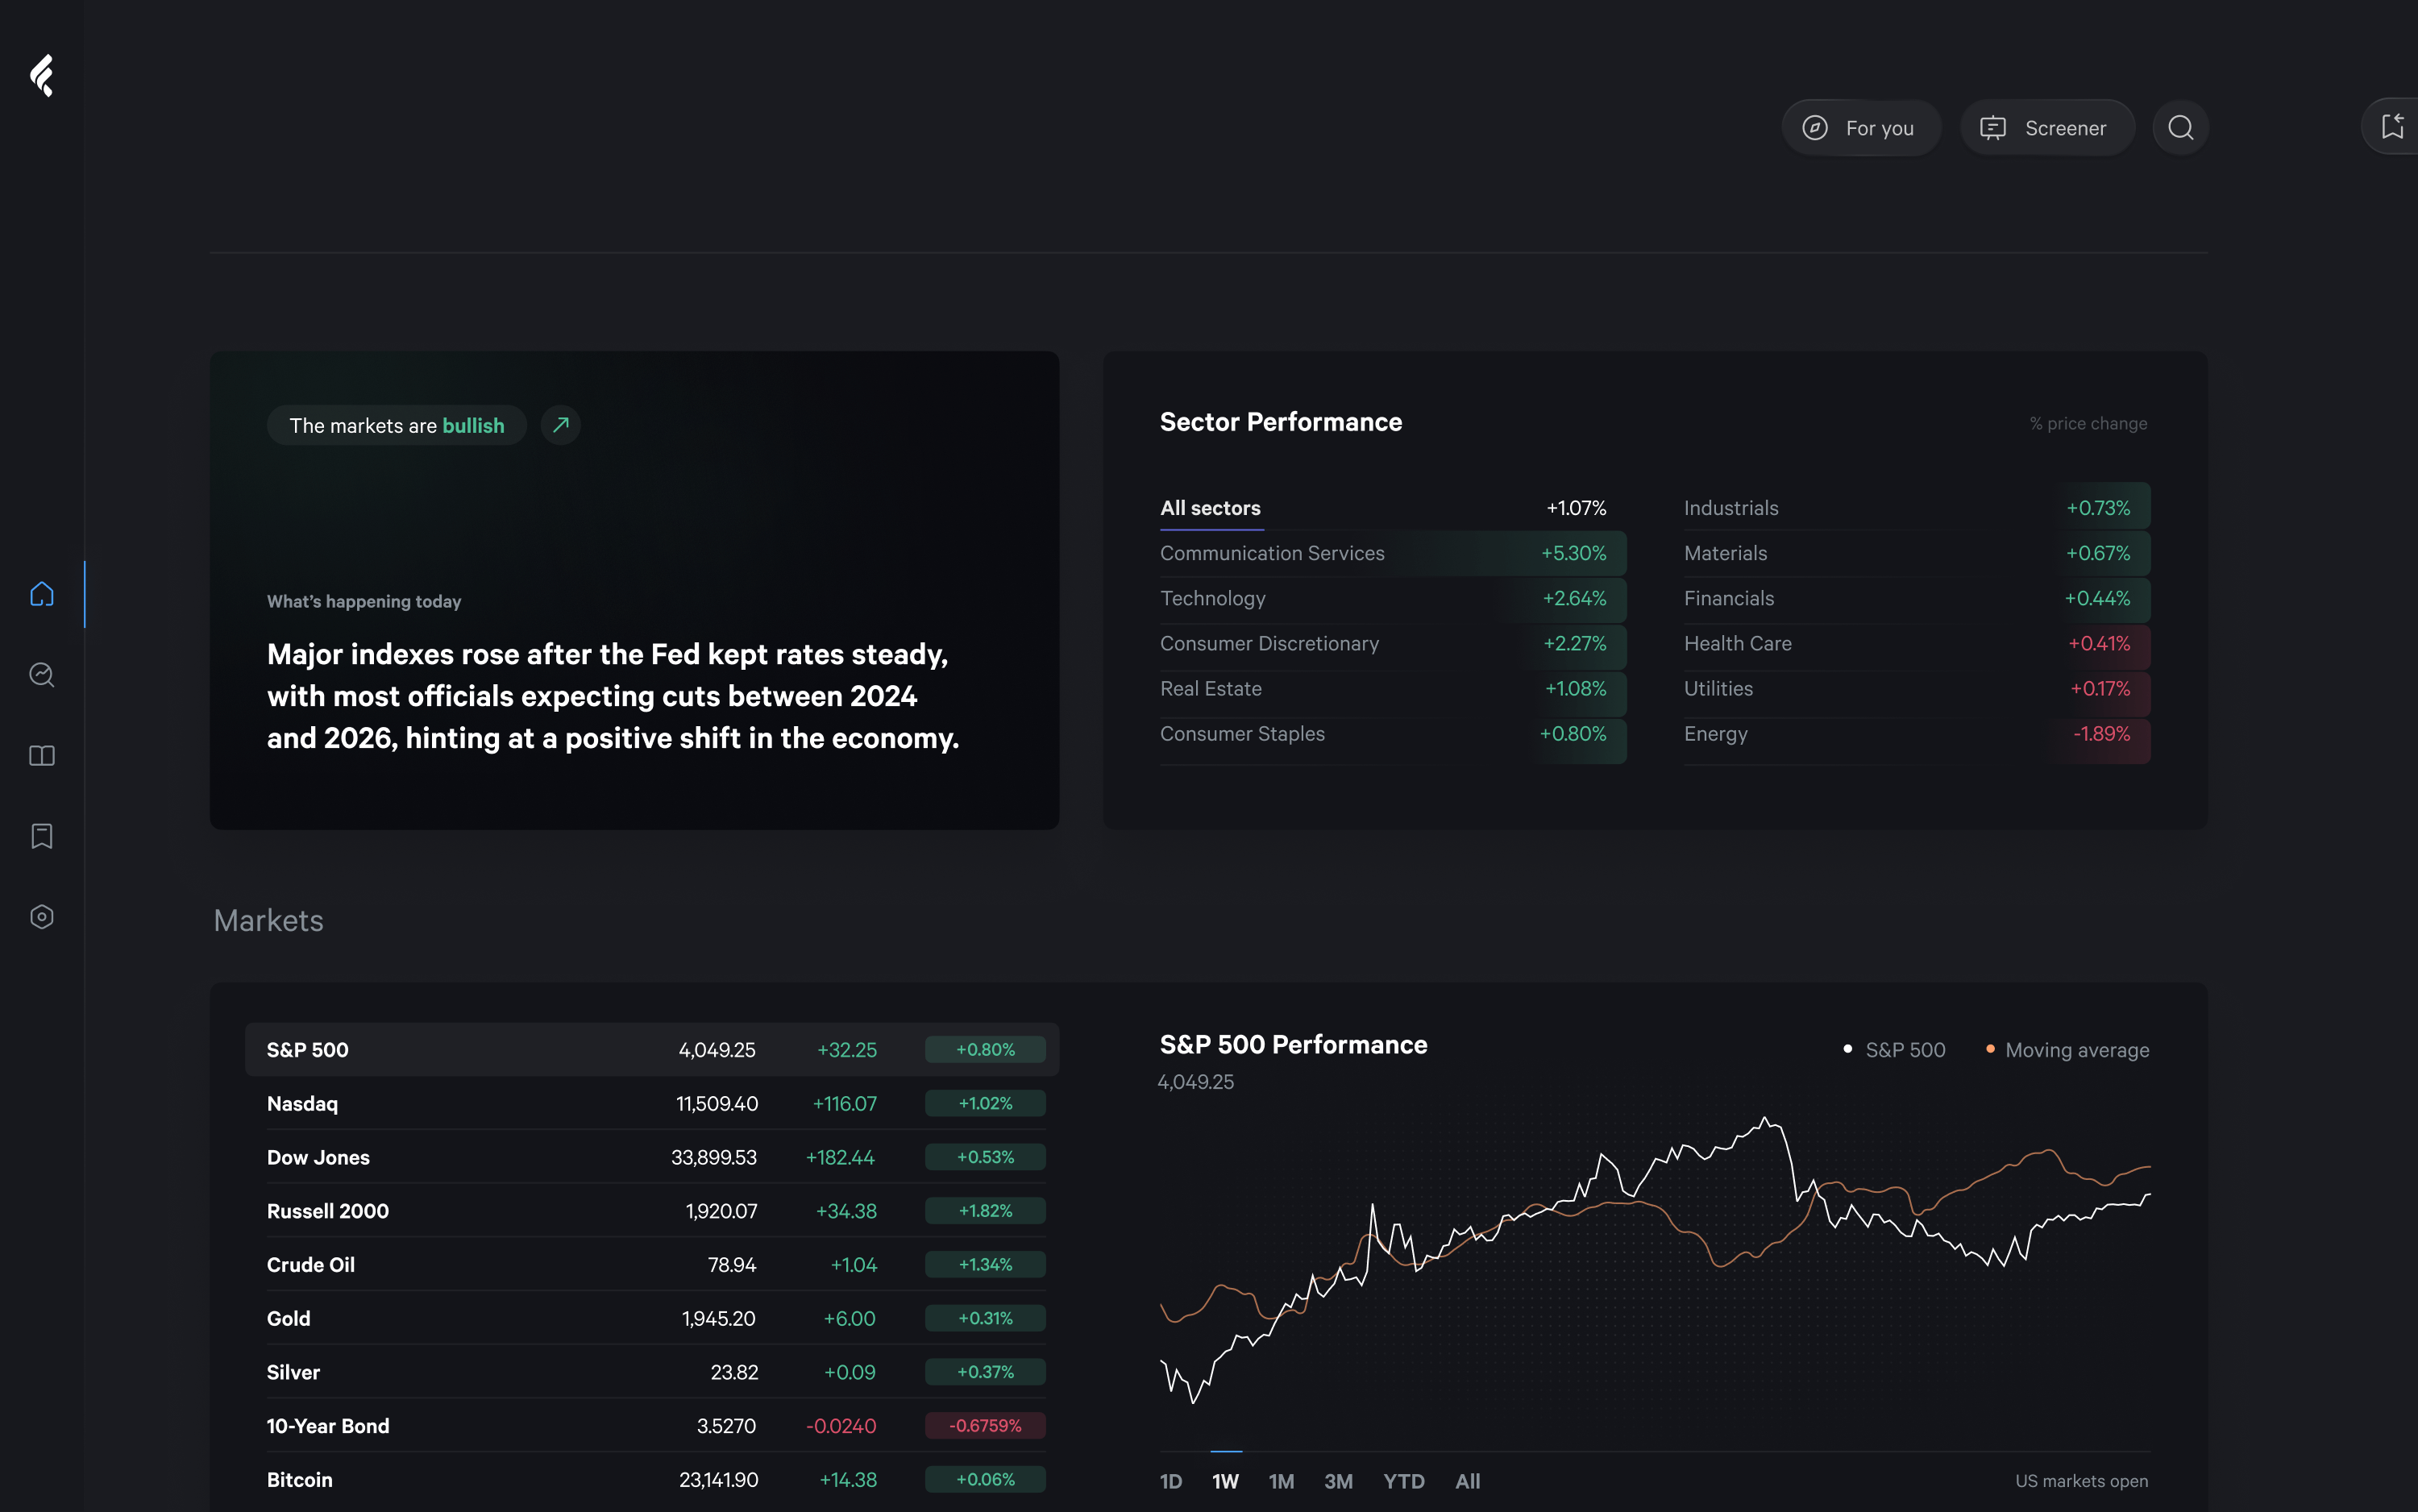The width and height of the screenshot is (2418, 1512).
Task: Toggle the For you feed view
Action: tap(1859, 126)
